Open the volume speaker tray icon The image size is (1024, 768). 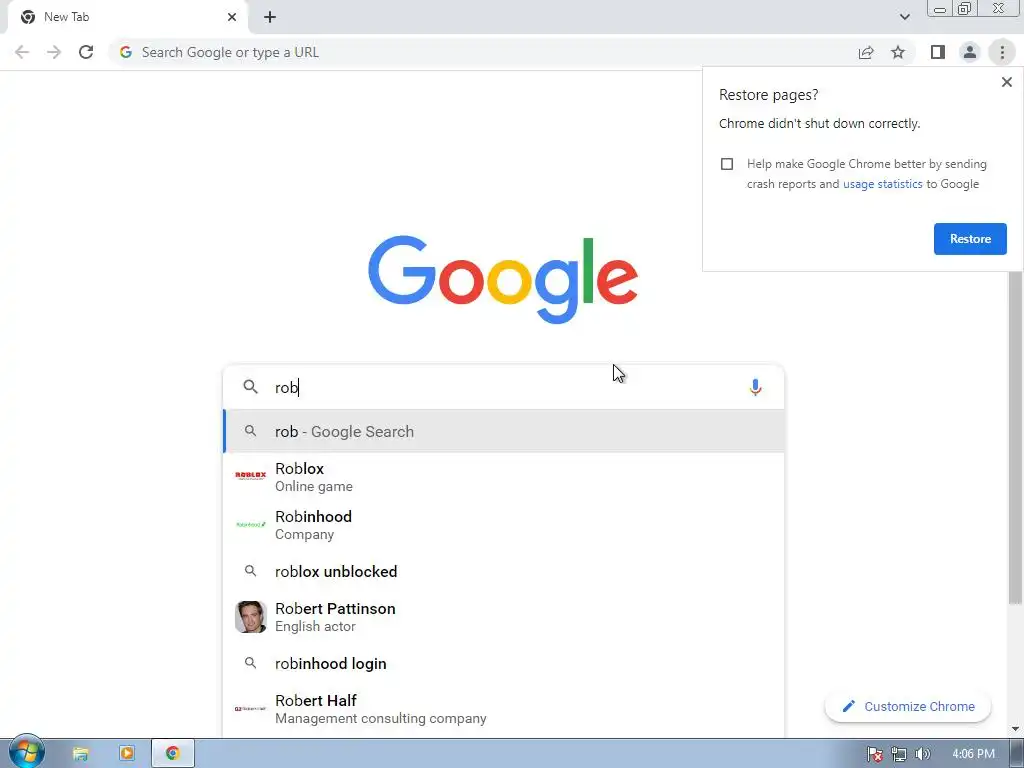click(922, 754)
